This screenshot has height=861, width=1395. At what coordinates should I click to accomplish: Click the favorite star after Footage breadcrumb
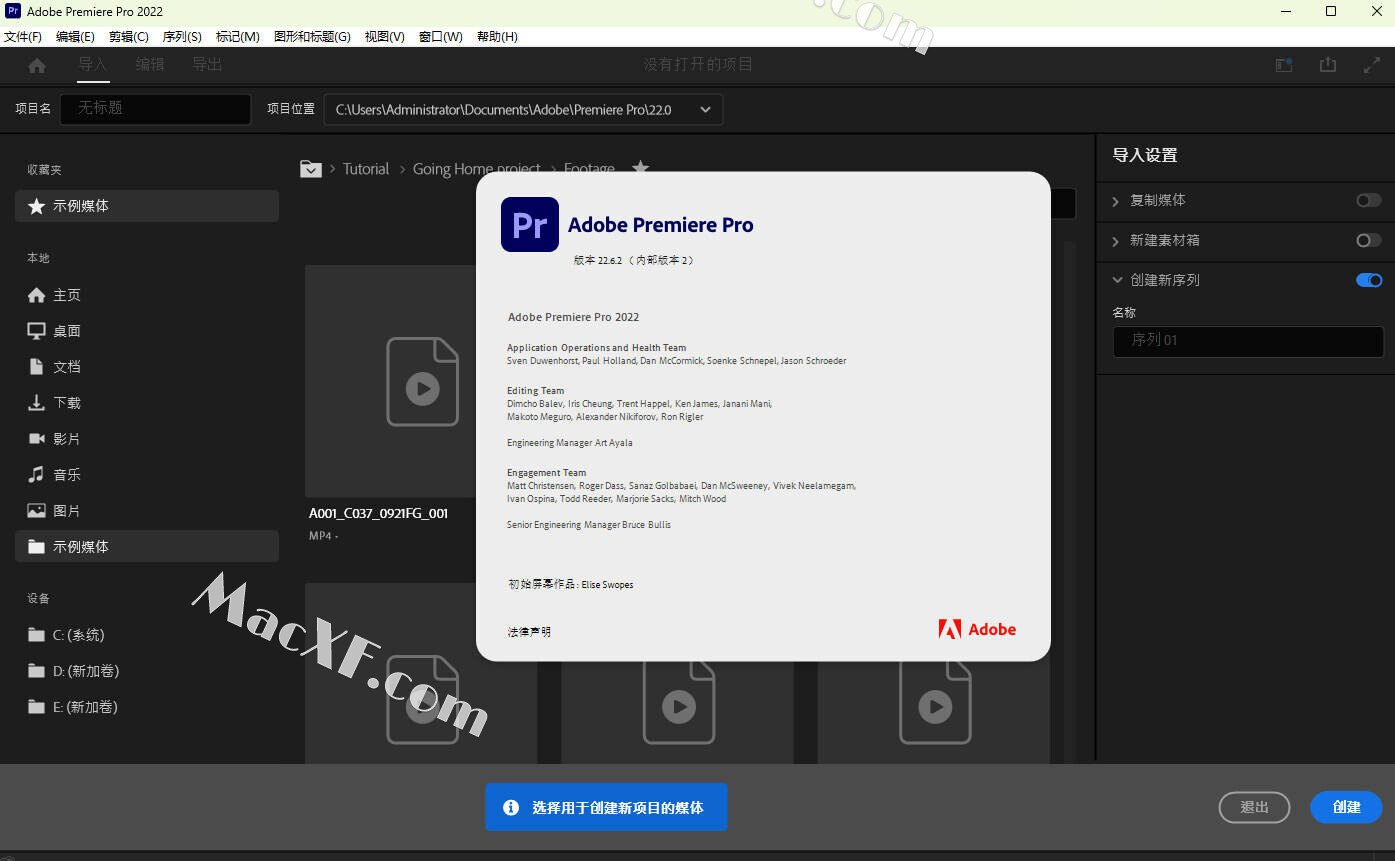(641, 167)
